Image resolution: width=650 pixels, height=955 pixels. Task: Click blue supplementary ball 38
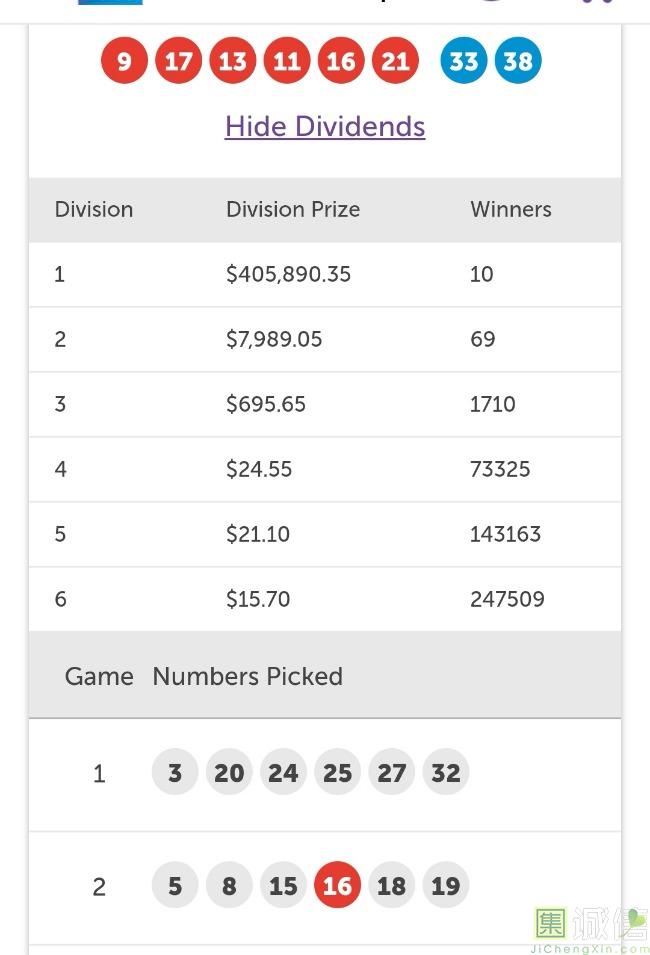coord(518,62)
